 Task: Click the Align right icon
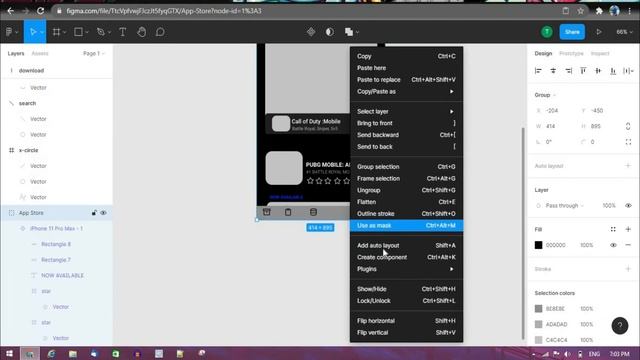pyautogui.click(x=568, y=71)
